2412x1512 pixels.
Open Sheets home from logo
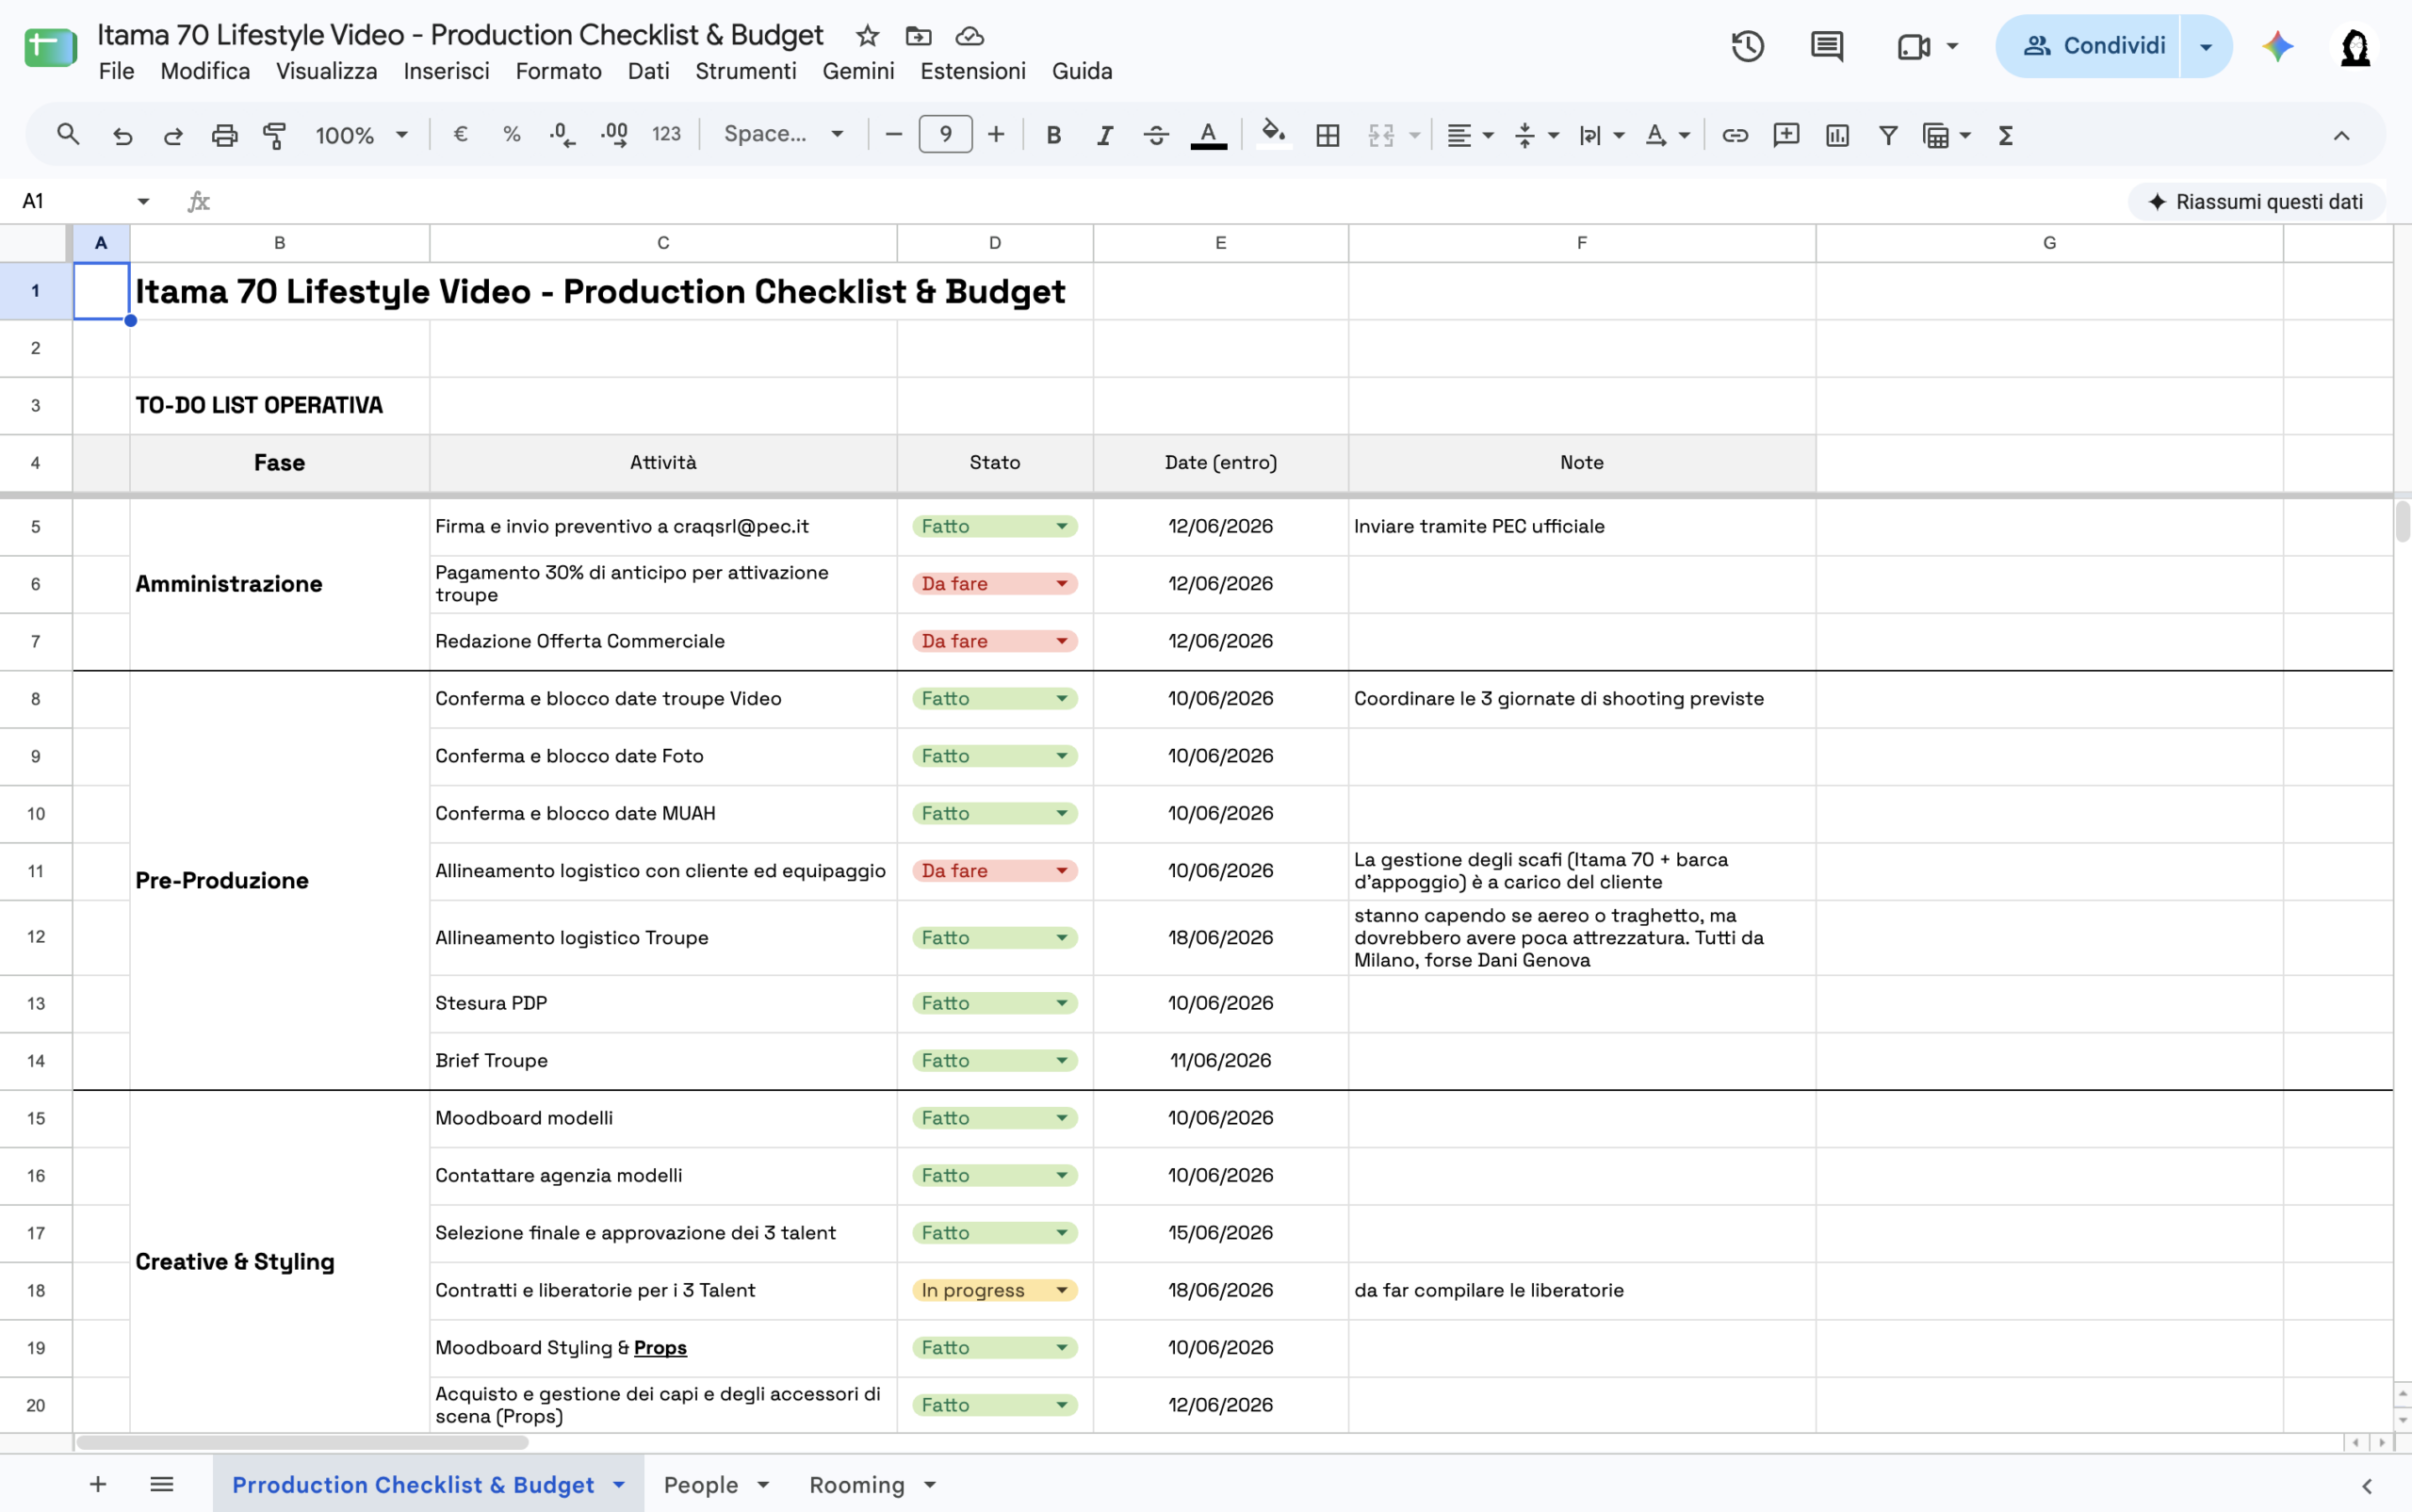tap(50, 47)
